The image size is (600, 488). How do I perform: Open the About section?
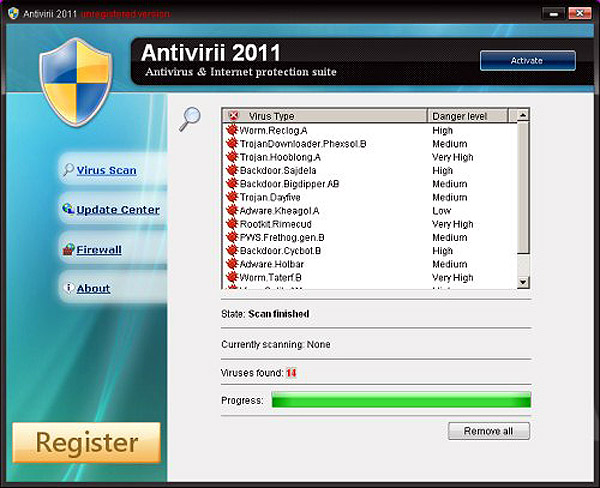[93, 288]
